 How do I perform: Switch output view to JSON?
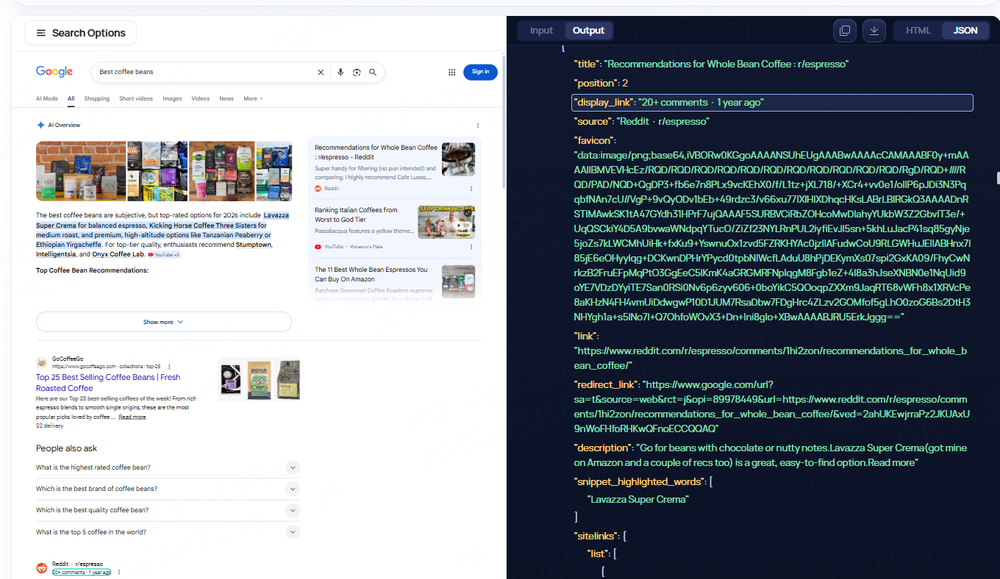click(x=965, y=31)
